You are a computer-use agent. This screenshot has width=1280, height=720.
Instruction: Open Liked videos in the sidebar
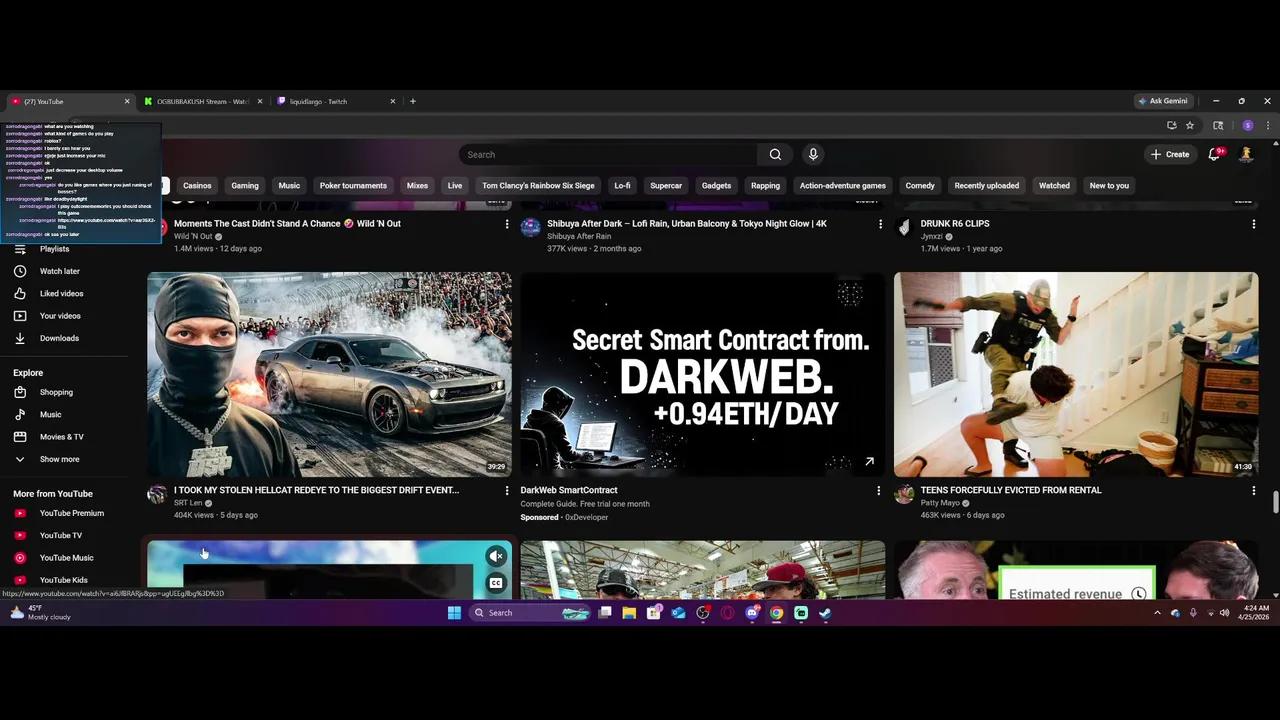(61, 293)
